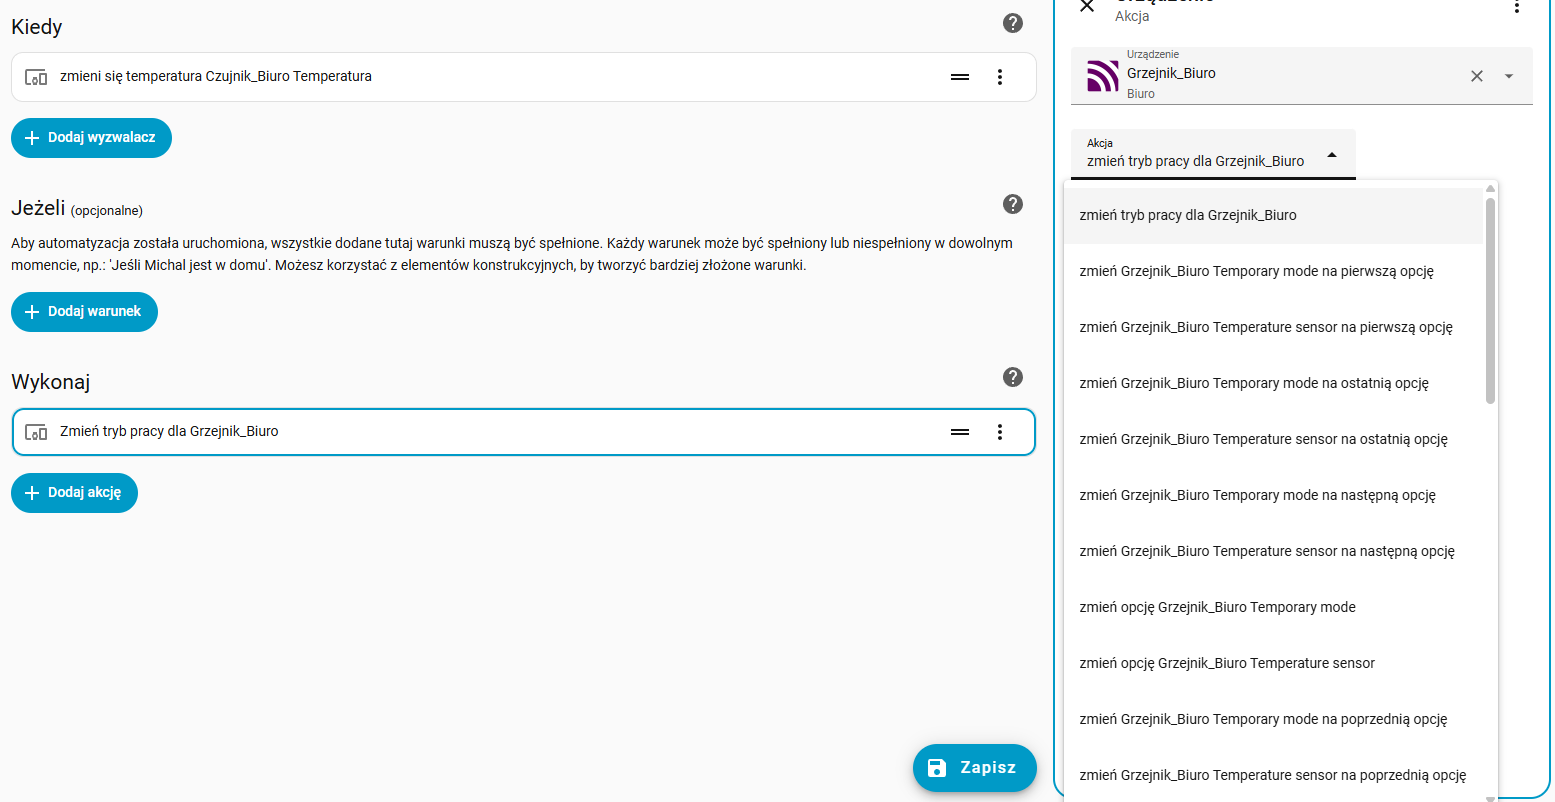Clear the Grzejnik_Biuro device selection
This screenshot has height=802, width=1555.
coord(1477,76)
